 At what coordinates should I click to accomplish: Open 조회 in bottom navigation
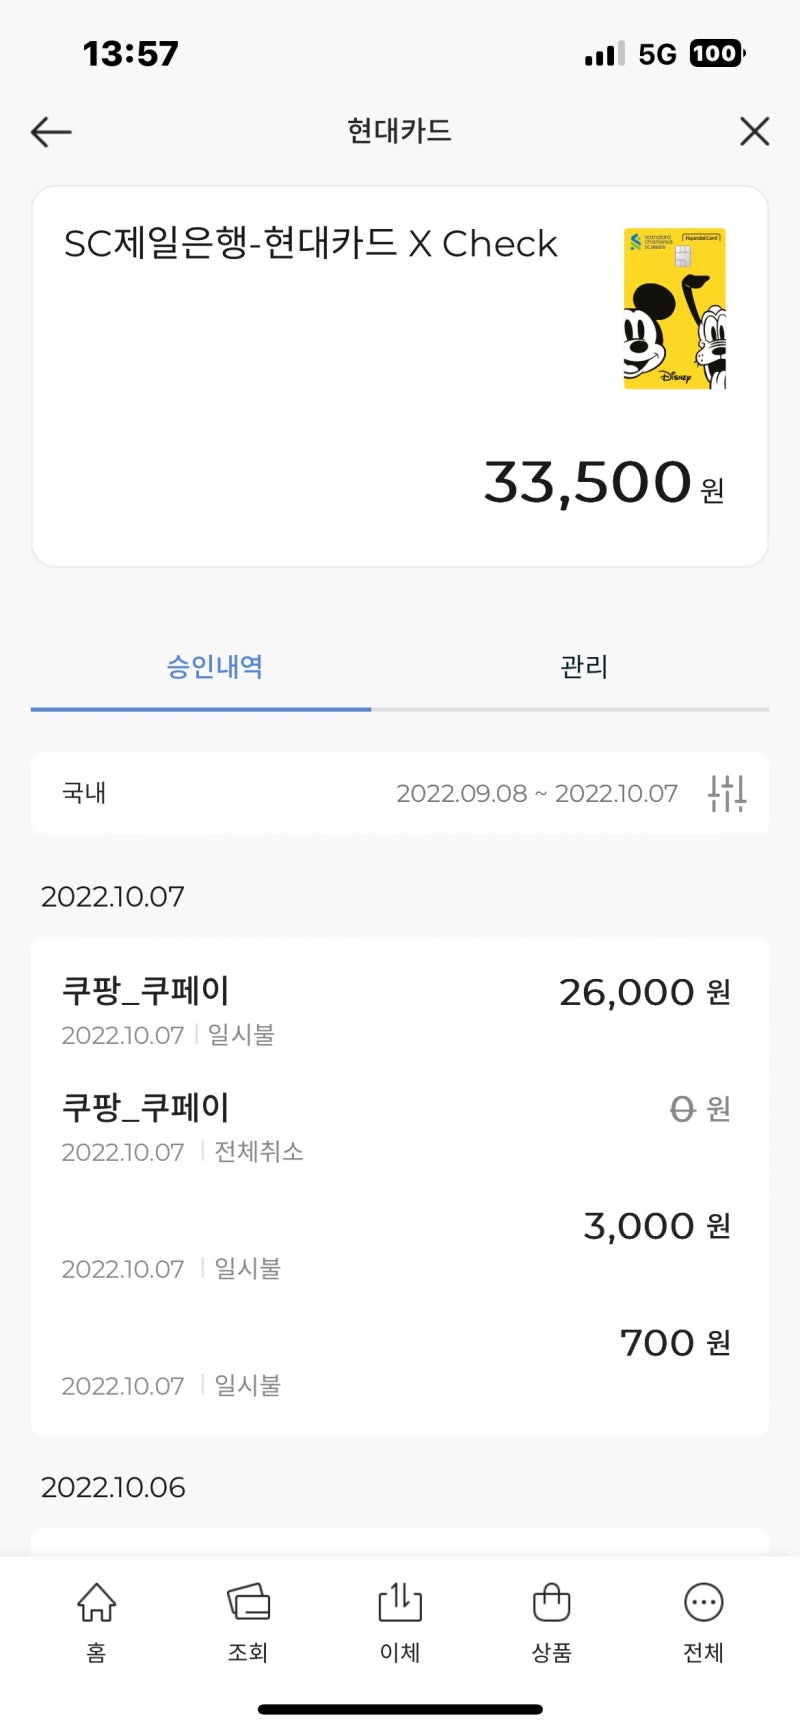248,1621
